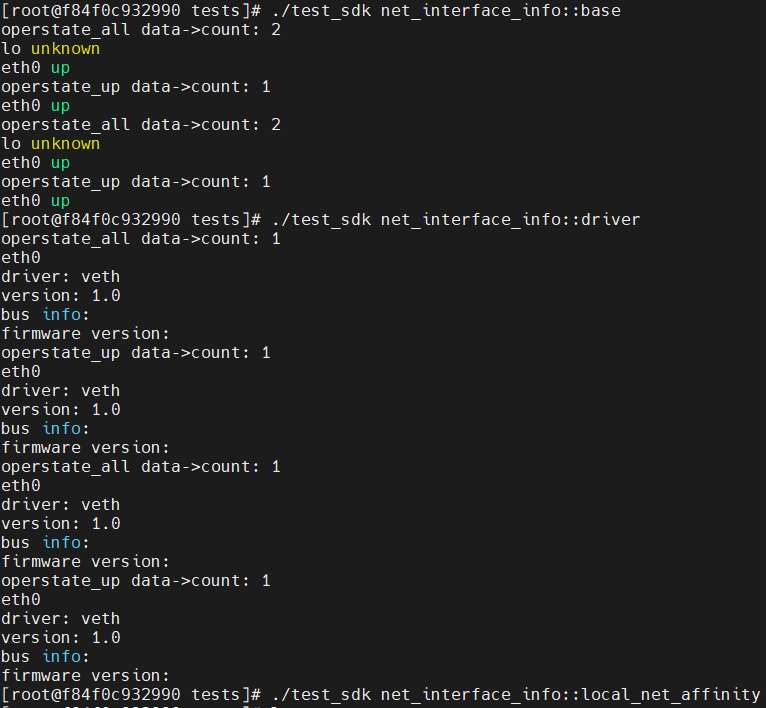
Task: Click the yellow 'unknown' status after first 'lo'
Action: coord(65,49)
